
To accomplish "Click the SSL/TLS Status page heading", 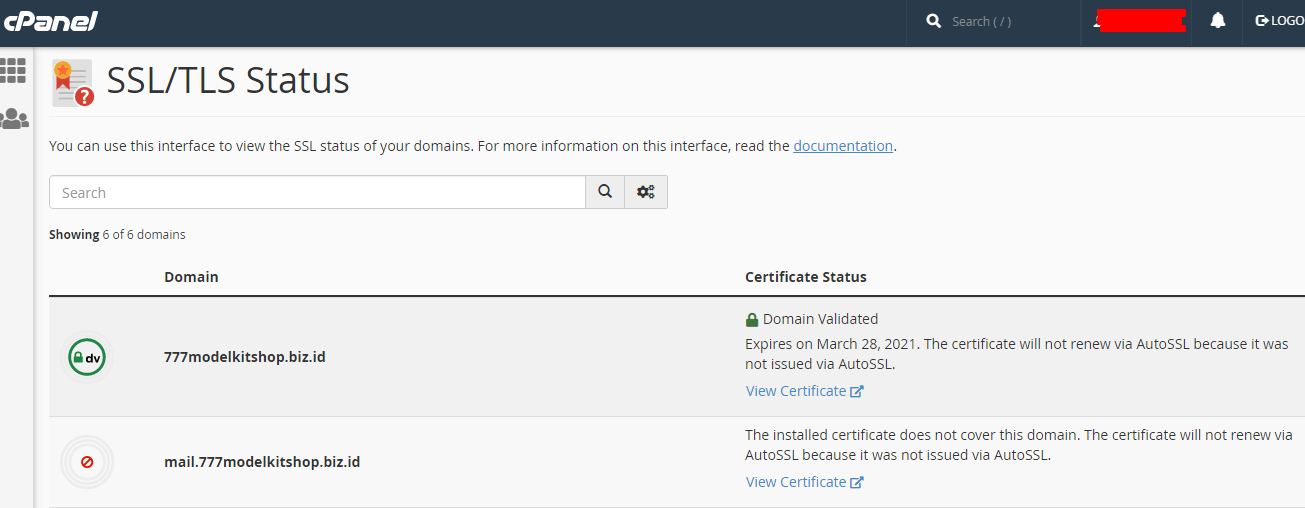I will [x=228, y=80].
